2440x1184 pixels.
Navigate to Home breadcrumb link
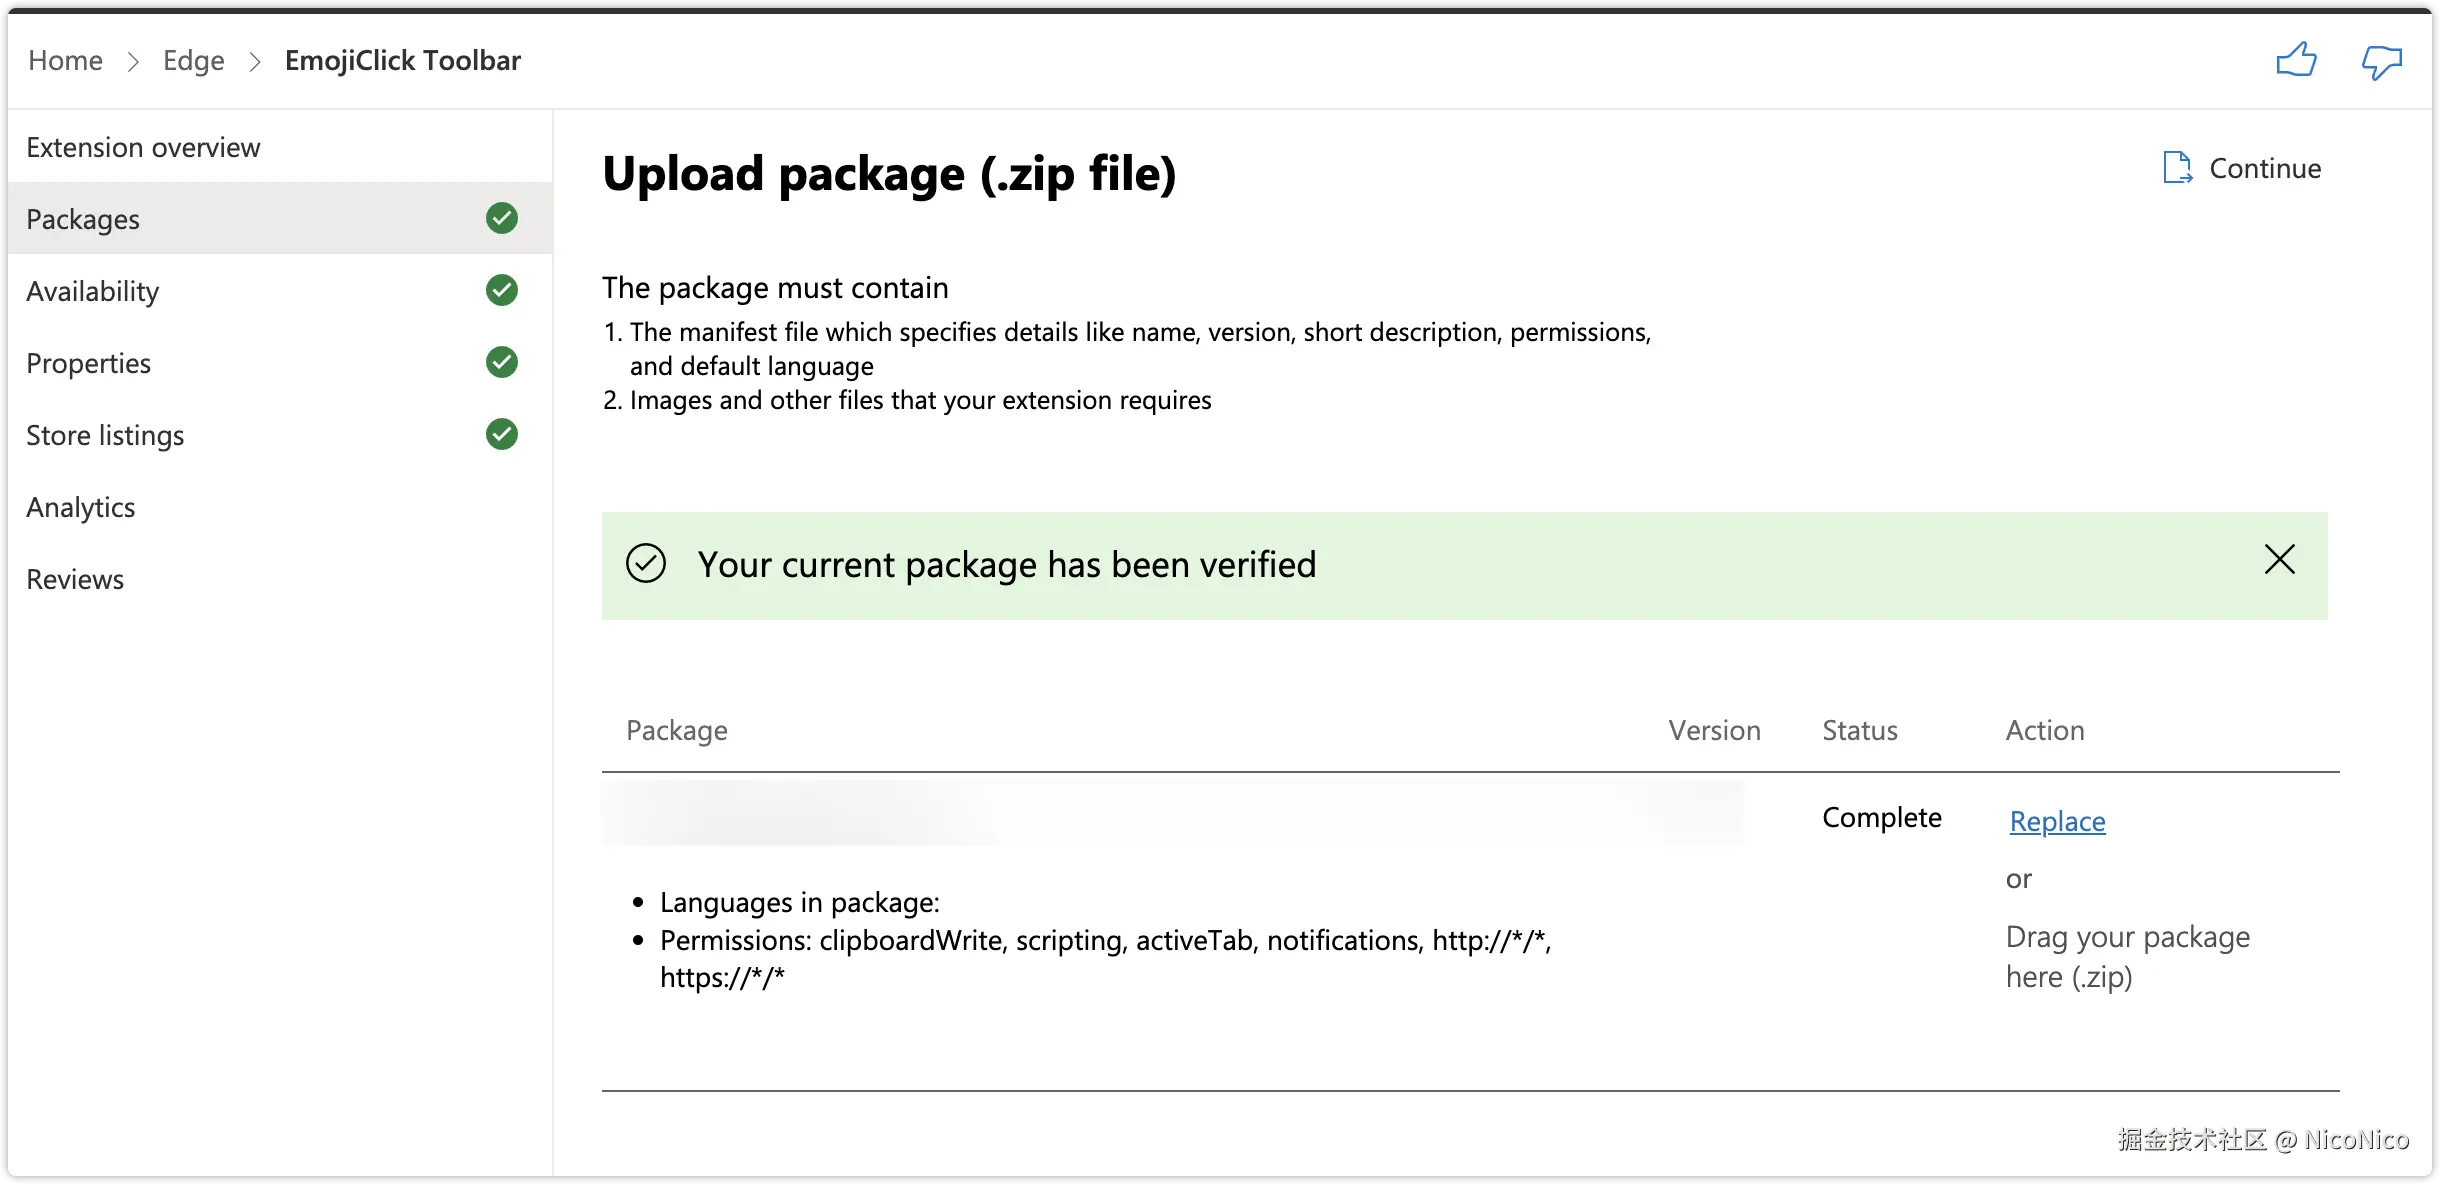[x=65, y=61]
